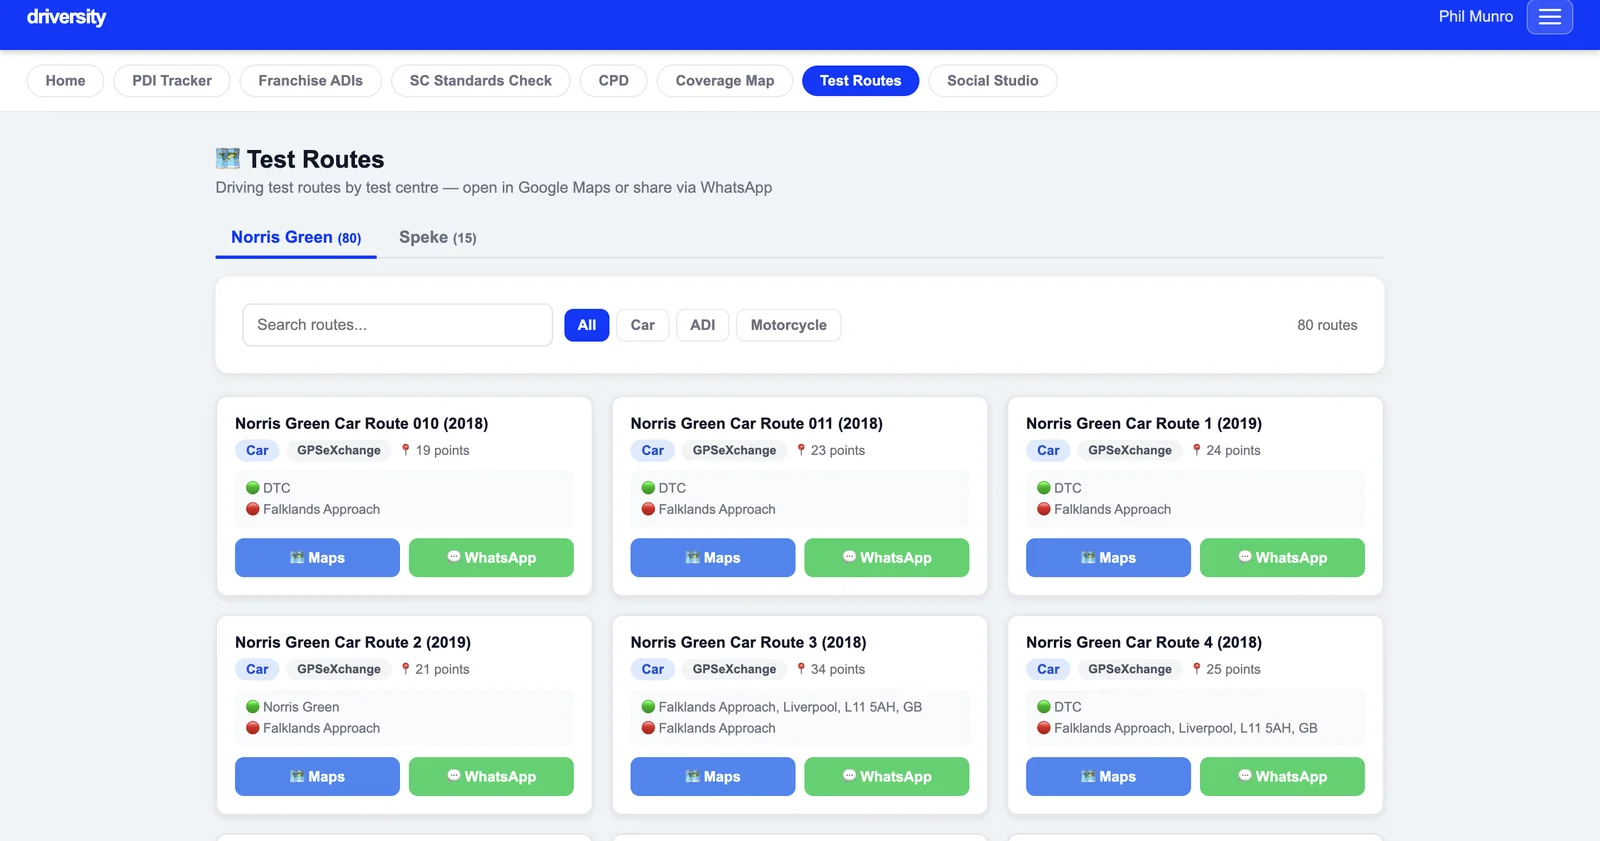Select Norris Green (80) test centre tab

click(x=296, y=238)
